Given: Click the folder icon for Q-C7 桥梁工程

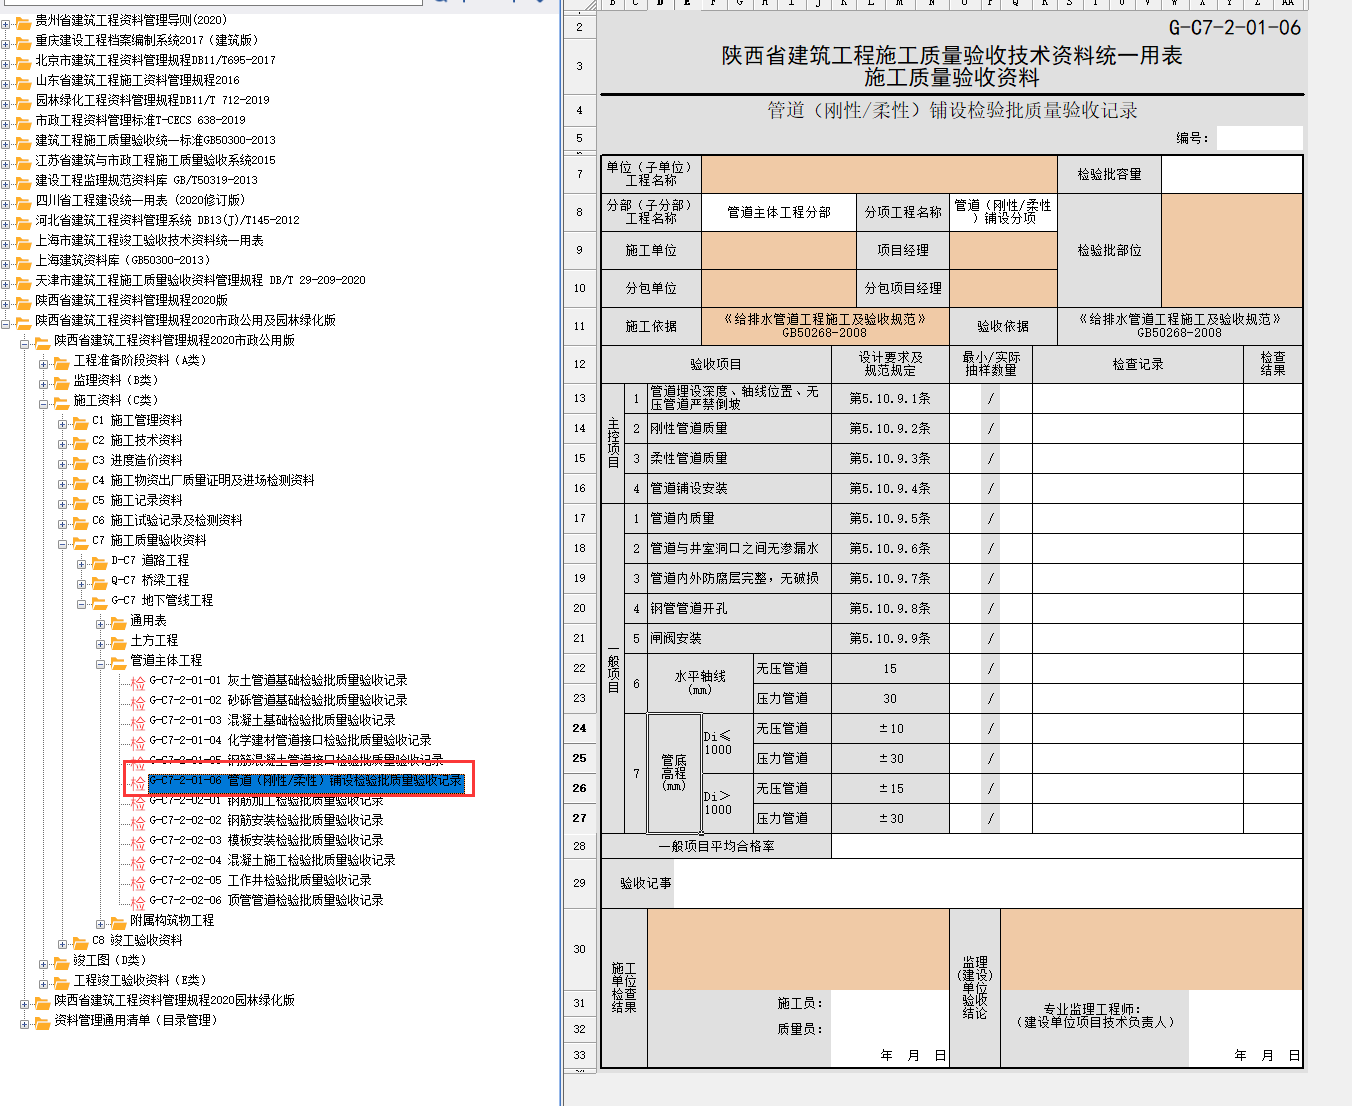Looking at the screenshot, I should pos(99,581).
